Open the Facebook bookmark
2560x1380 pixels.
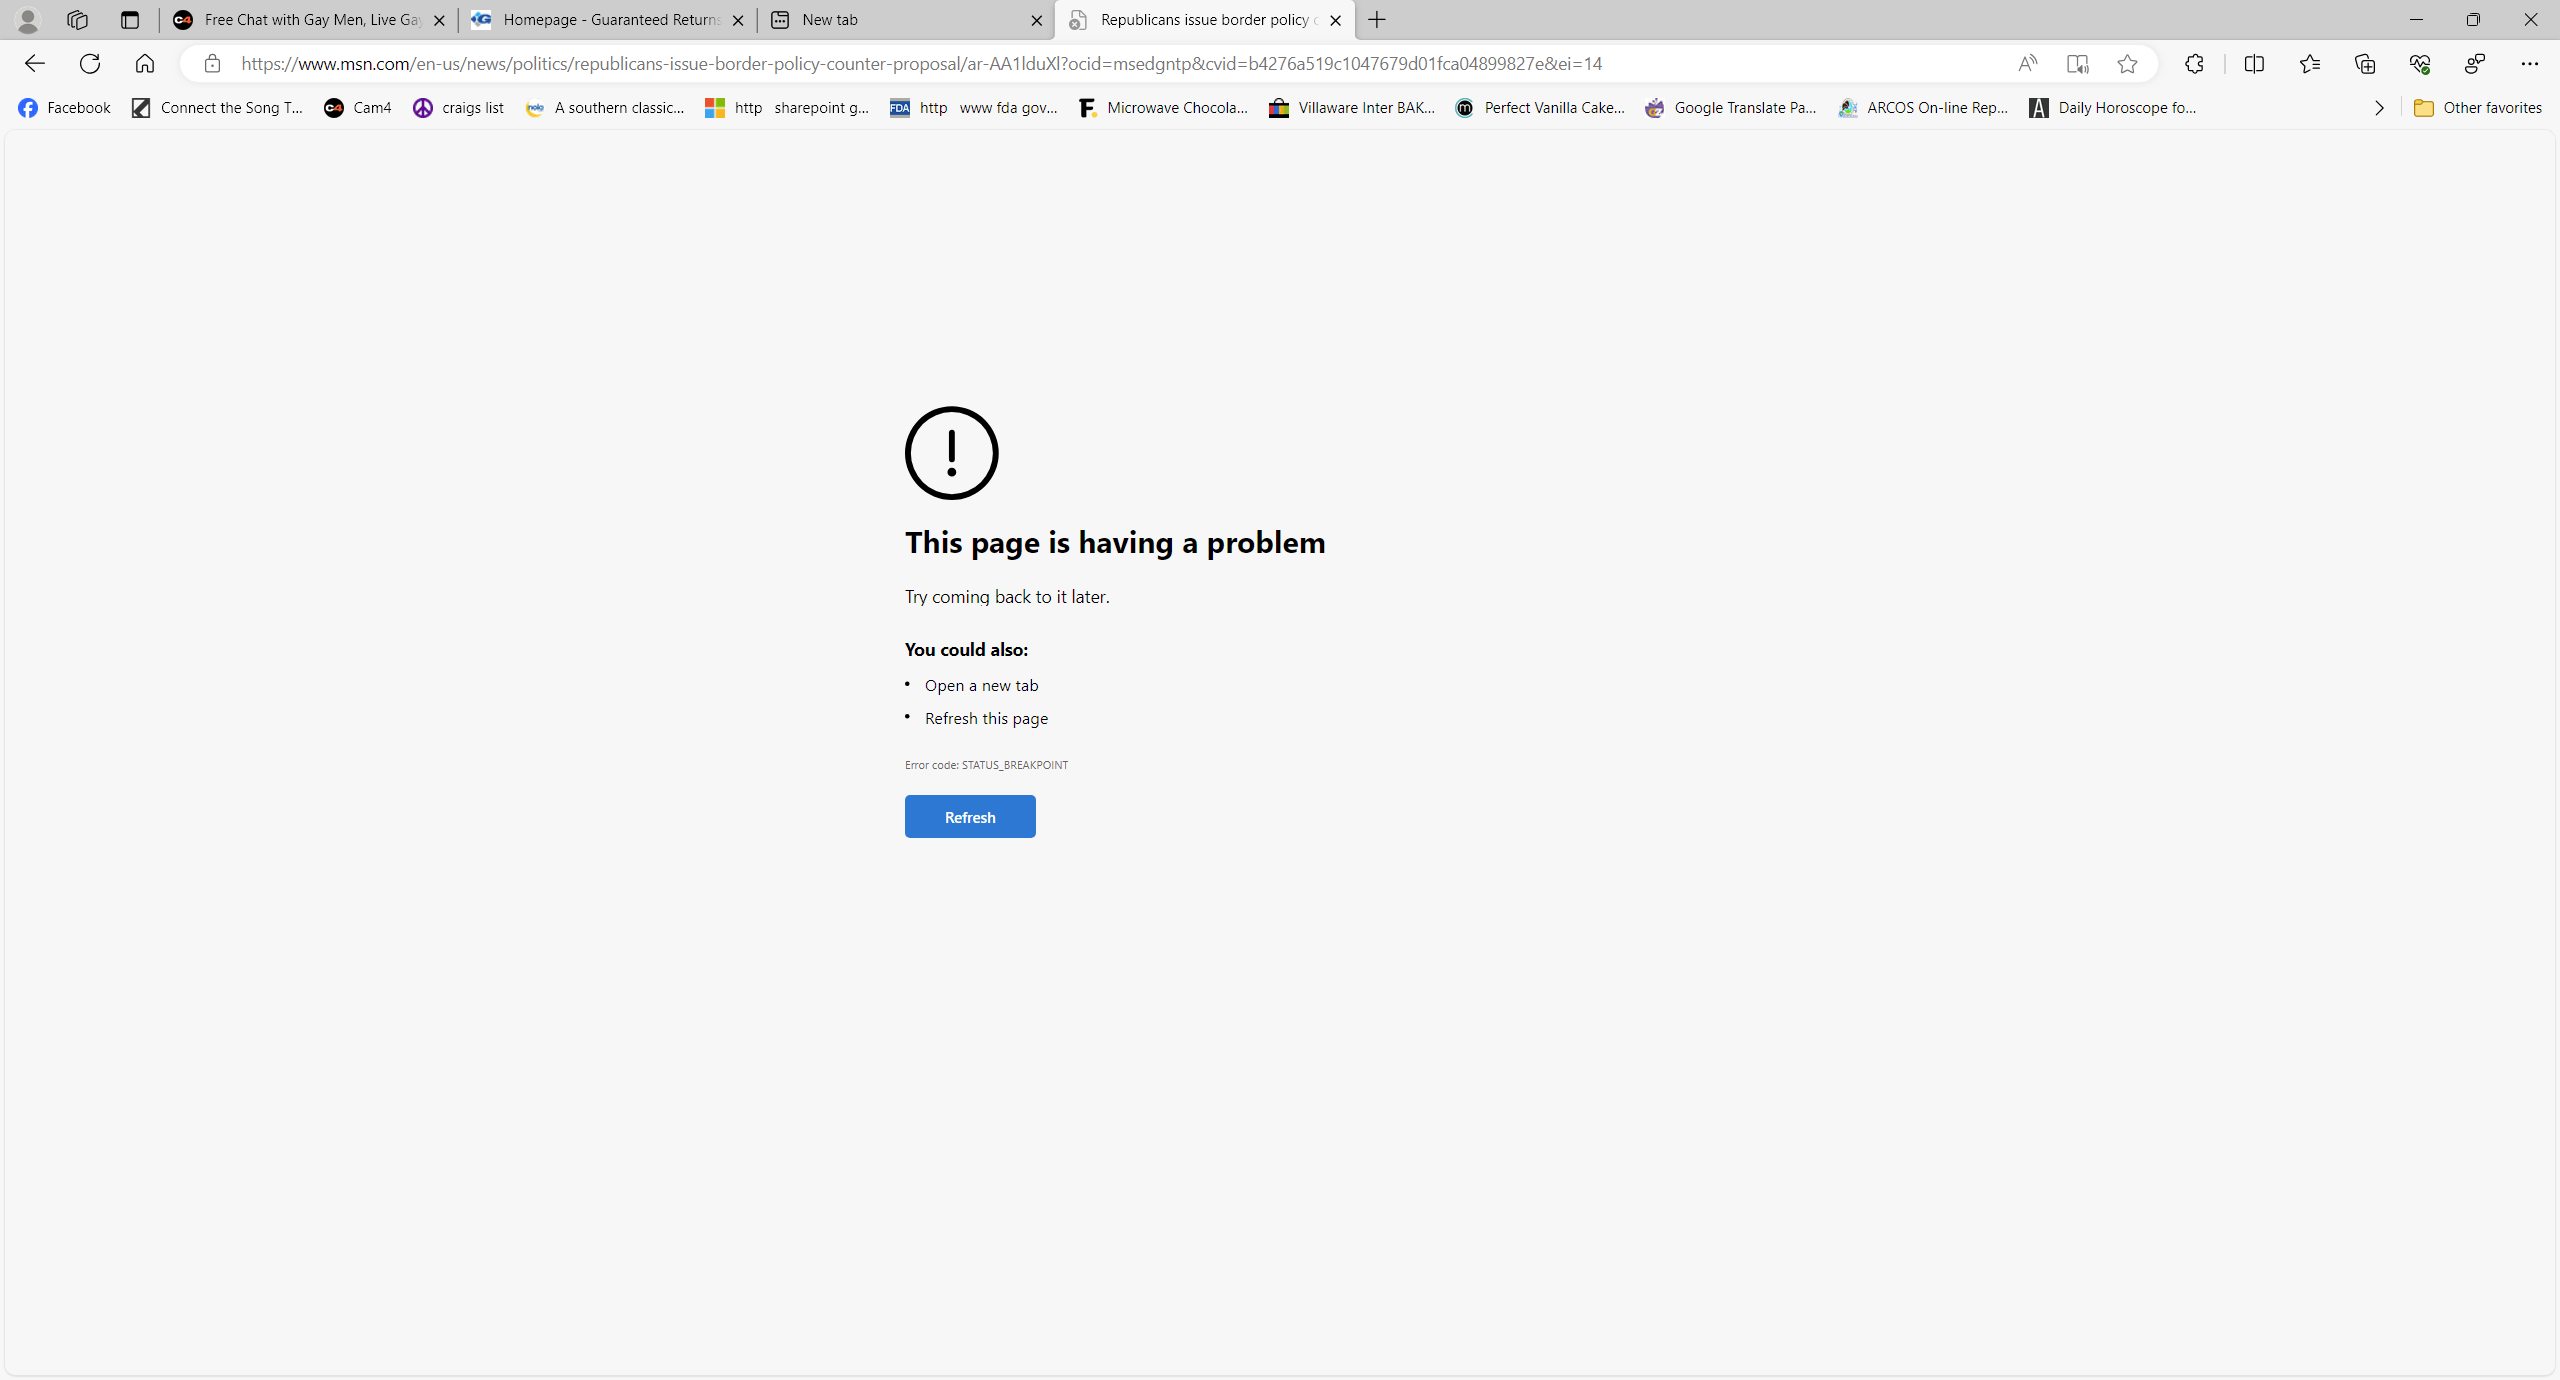[x=64, y=108]
